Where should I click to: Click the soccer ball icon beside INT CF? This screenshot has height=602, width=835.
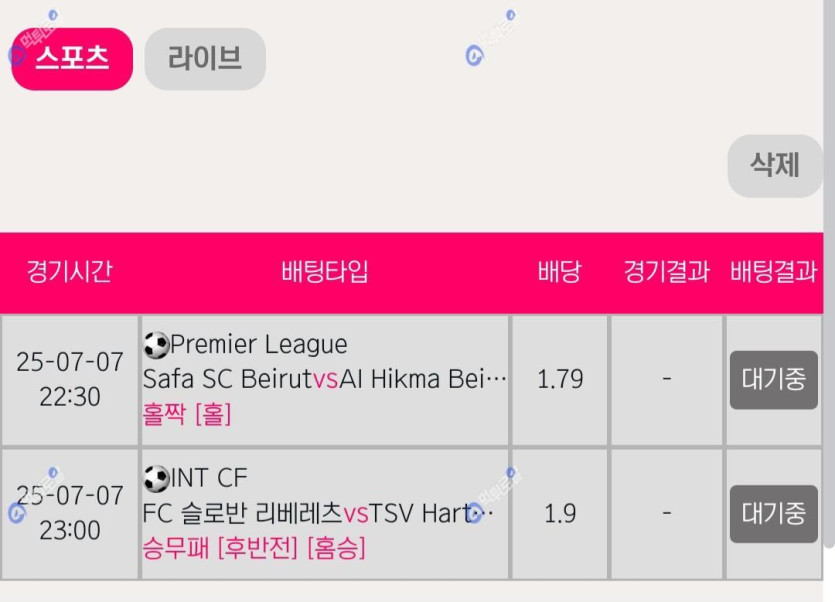(x=156, y=478)
